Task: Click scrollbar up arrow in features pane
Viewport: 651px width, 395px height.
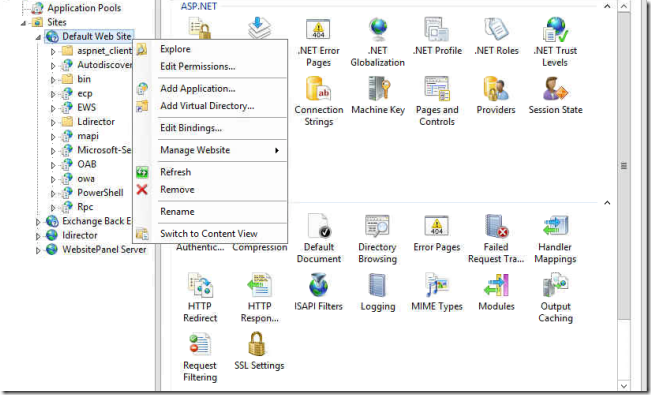Action: (624, 6)
